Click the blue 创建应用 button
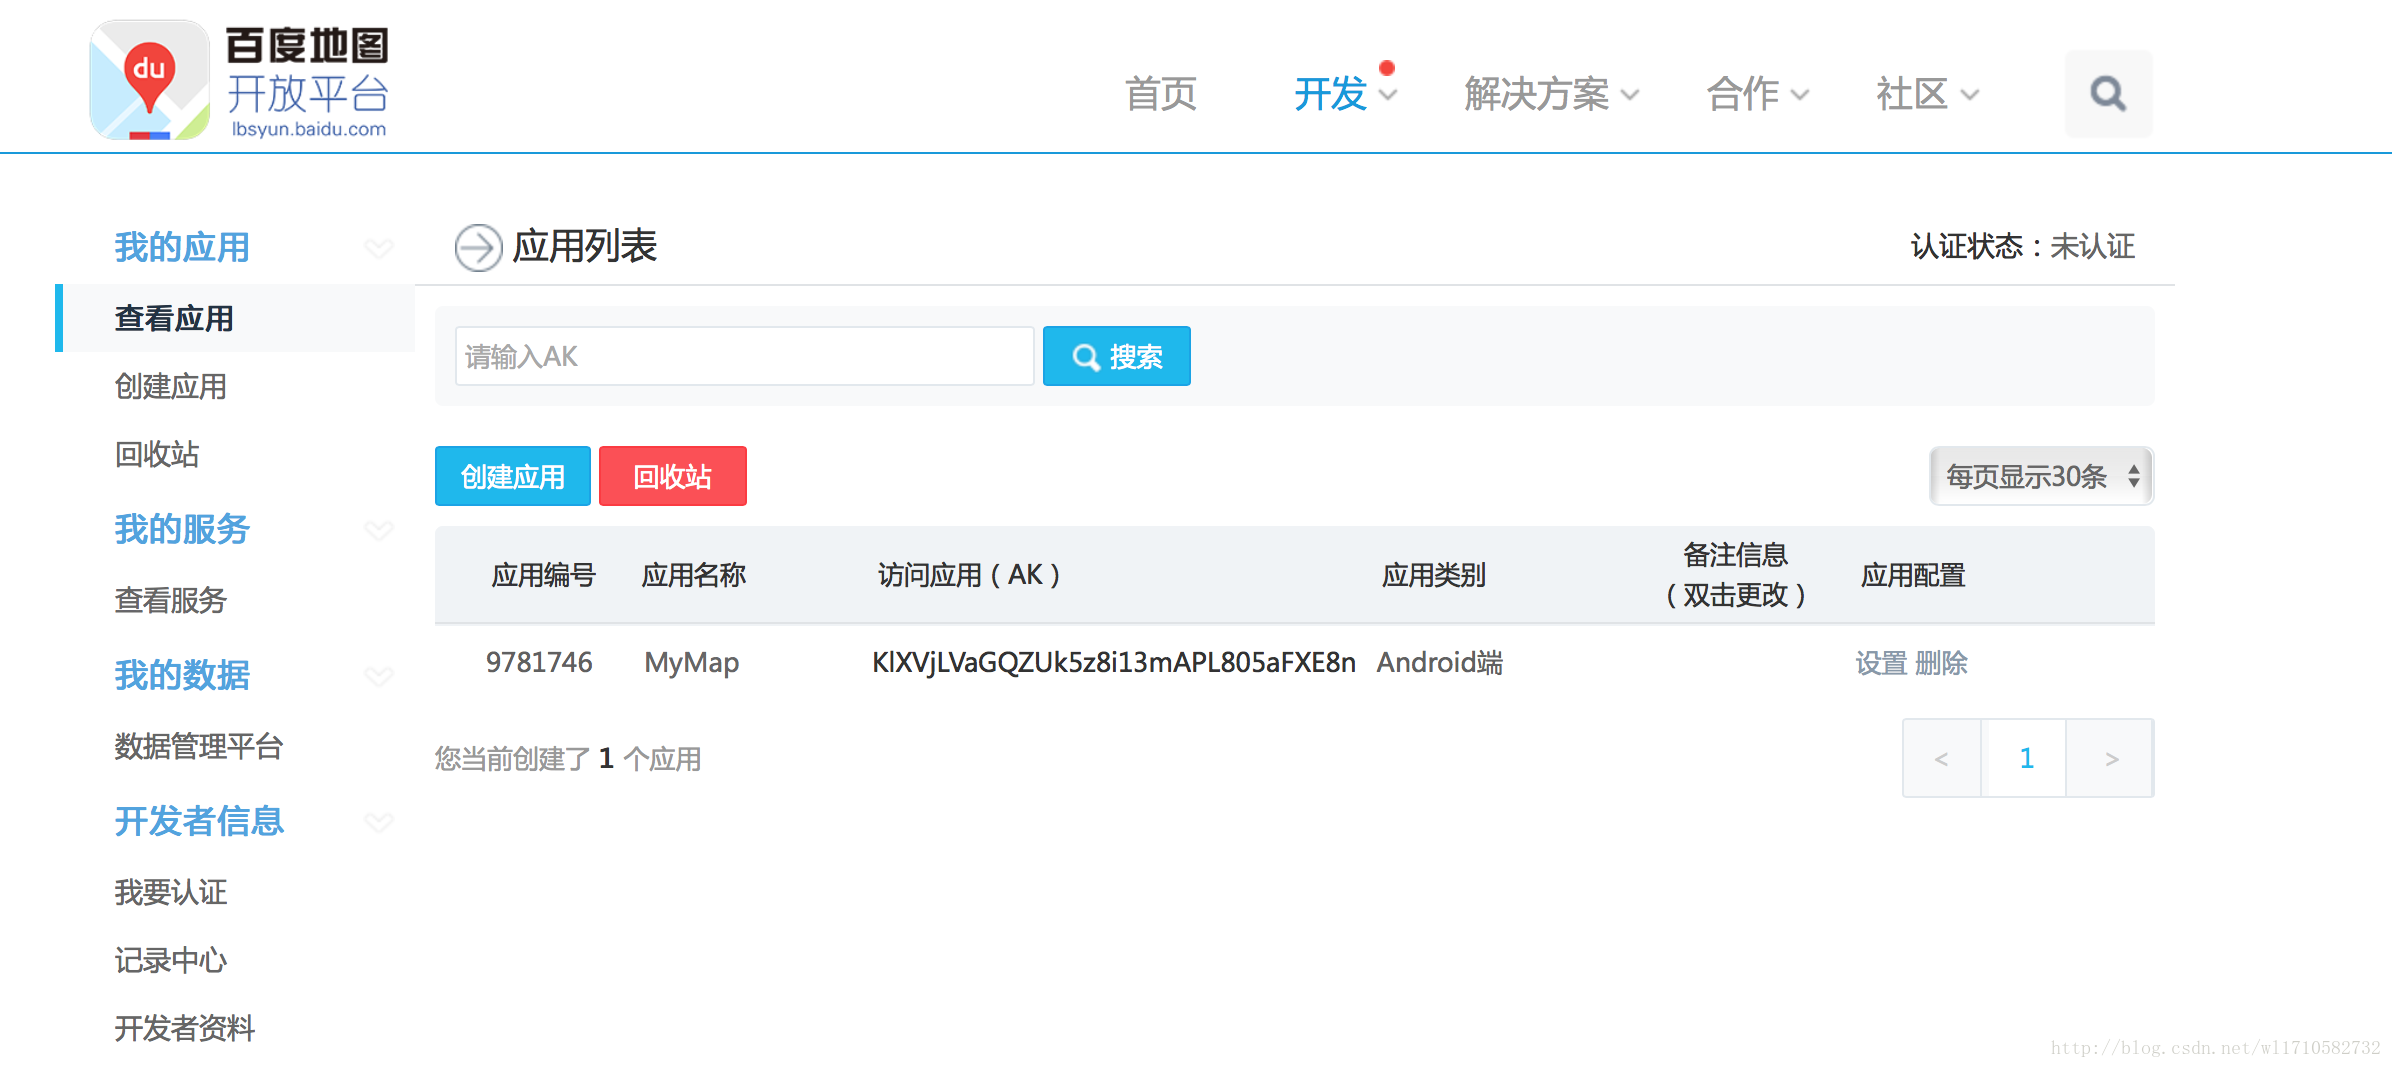2392x1068 pixels. [x=512, y=476]
